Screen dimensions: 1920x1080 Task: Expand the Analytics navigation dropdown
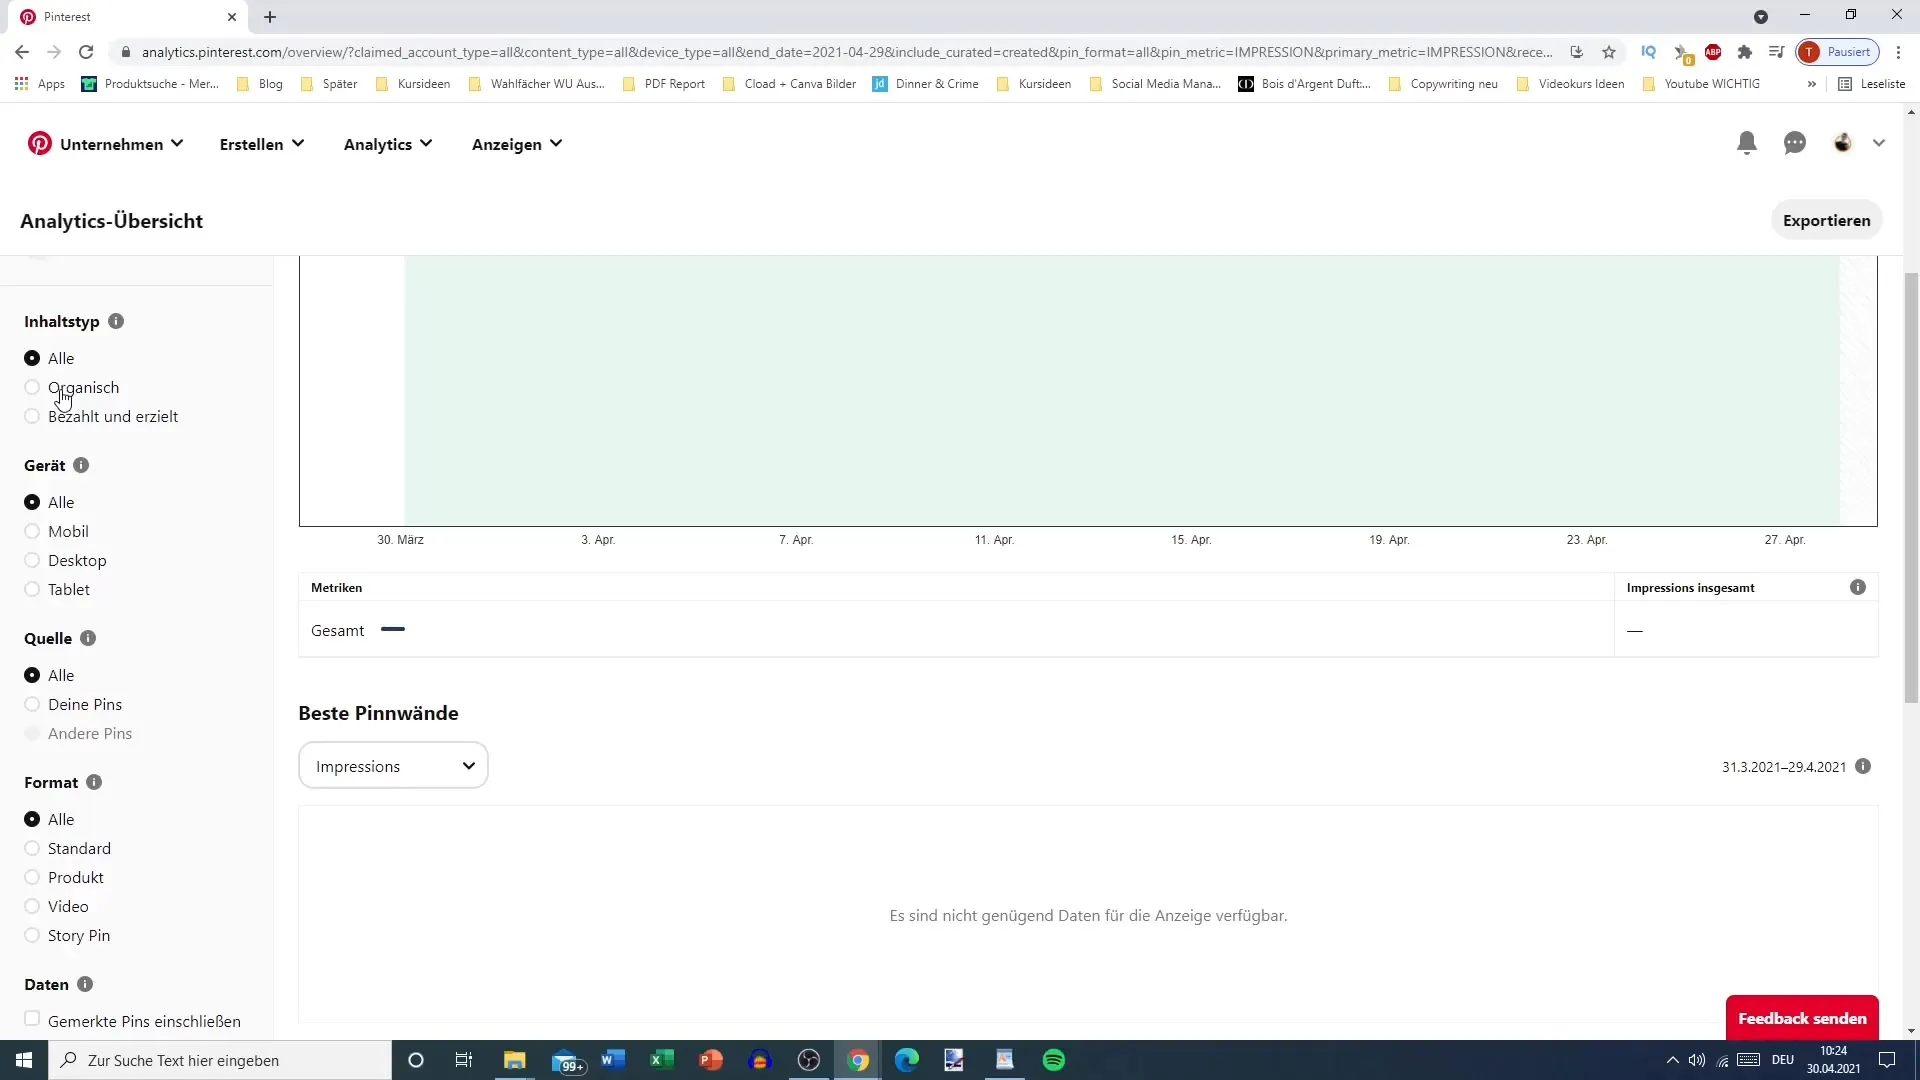click(388, 144)
